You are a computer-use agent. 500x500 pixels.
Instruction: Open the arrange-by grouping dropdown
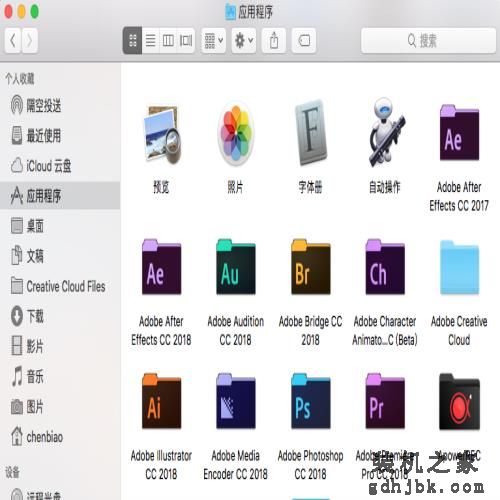214,41
